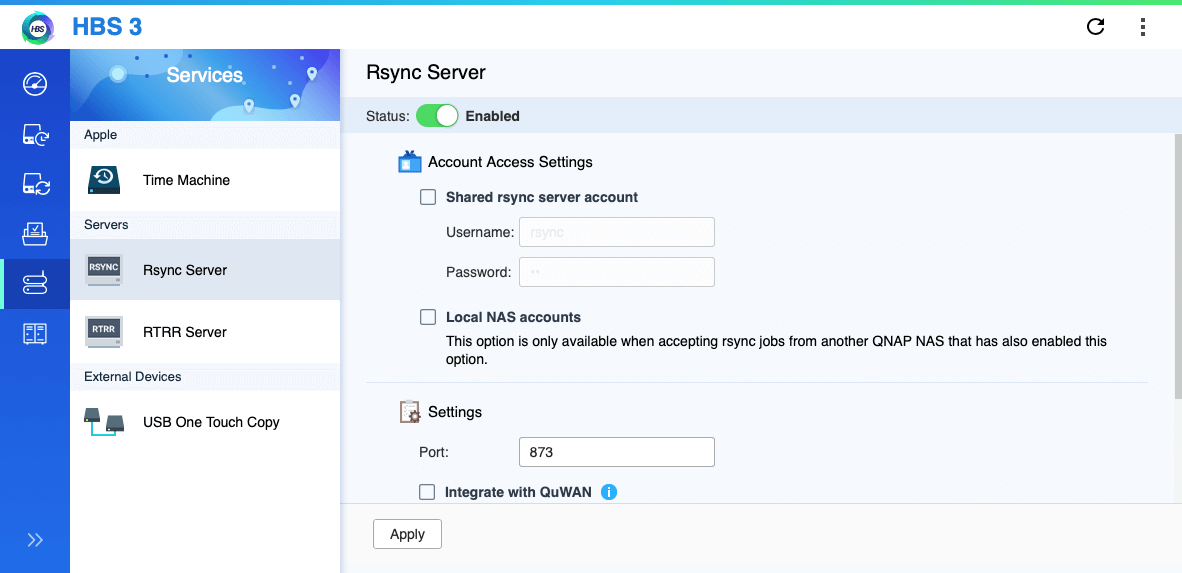Check the Local NAS accounts option
This screenshot has height=573, width=1182.
point(428,317)
